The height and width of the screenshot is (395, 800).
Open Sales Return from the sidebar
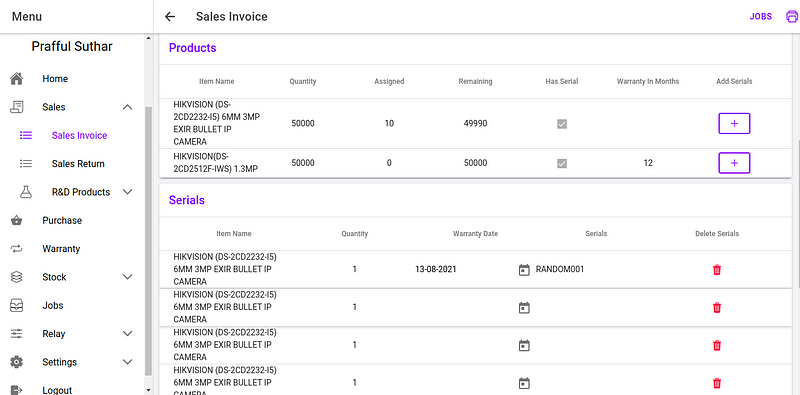[x=78, y=164]
